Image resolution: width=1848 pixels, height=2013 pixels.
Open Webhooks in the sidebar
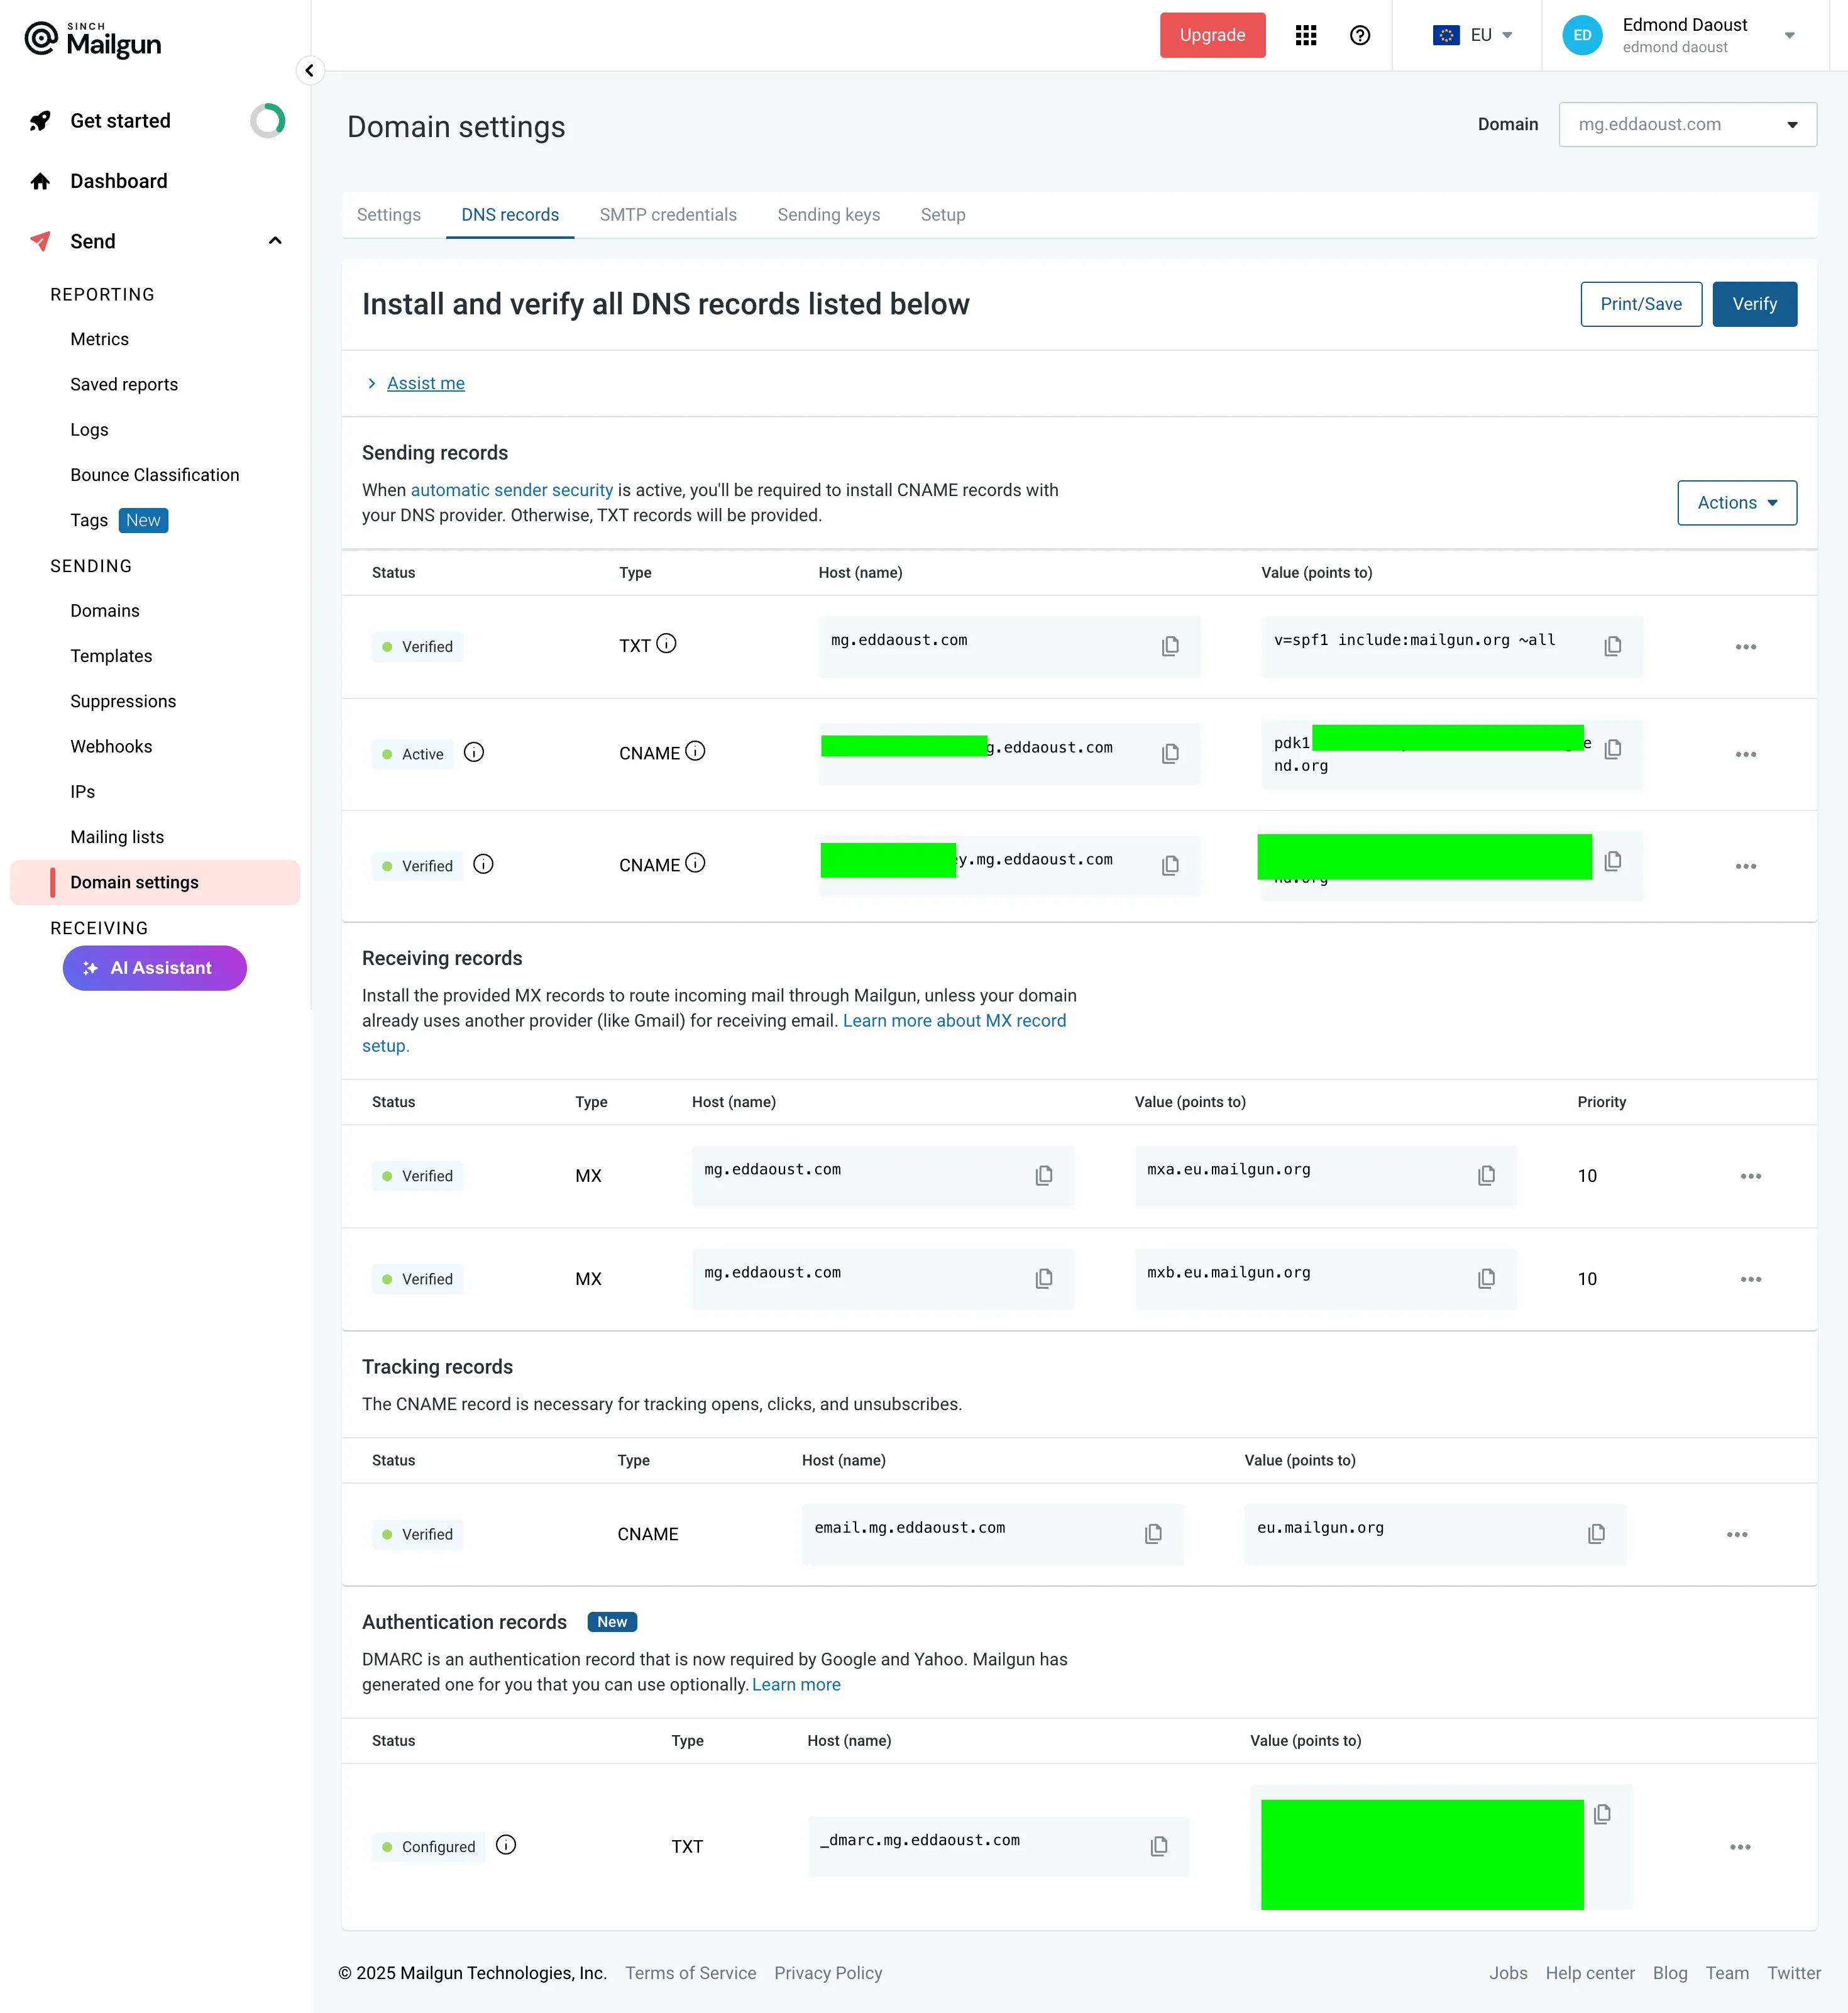(x=111, y=746)
